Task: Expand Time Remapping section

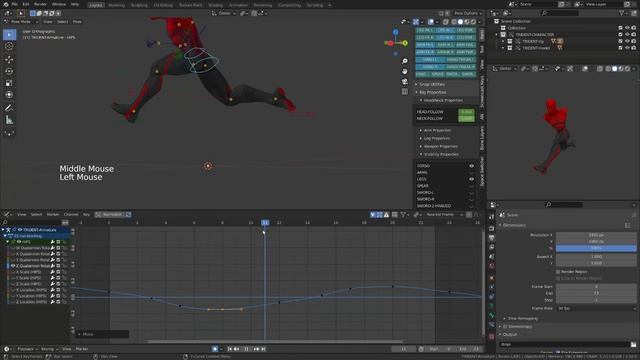Action: [x=522, y=318]
